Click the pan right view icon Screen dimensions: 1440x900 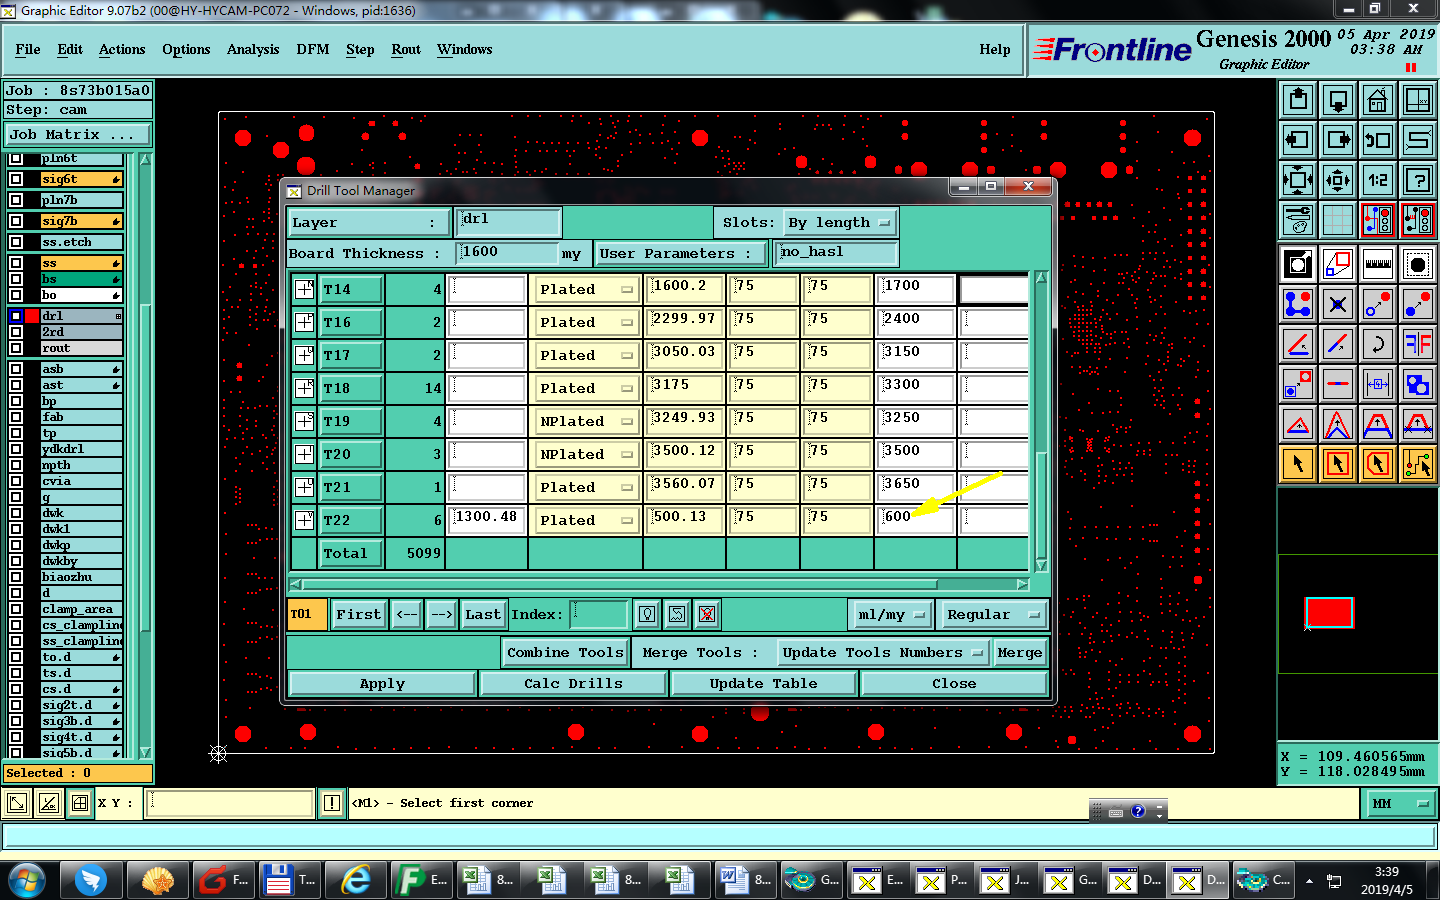coord(1338,140)
